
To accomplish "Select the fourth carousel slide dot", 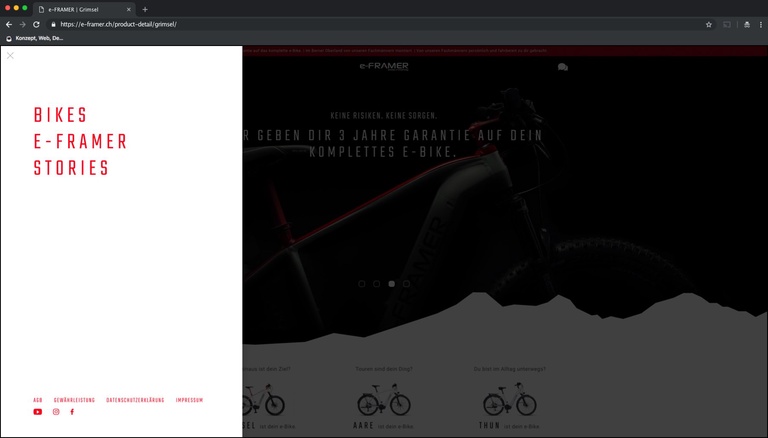I will (406, 284).
